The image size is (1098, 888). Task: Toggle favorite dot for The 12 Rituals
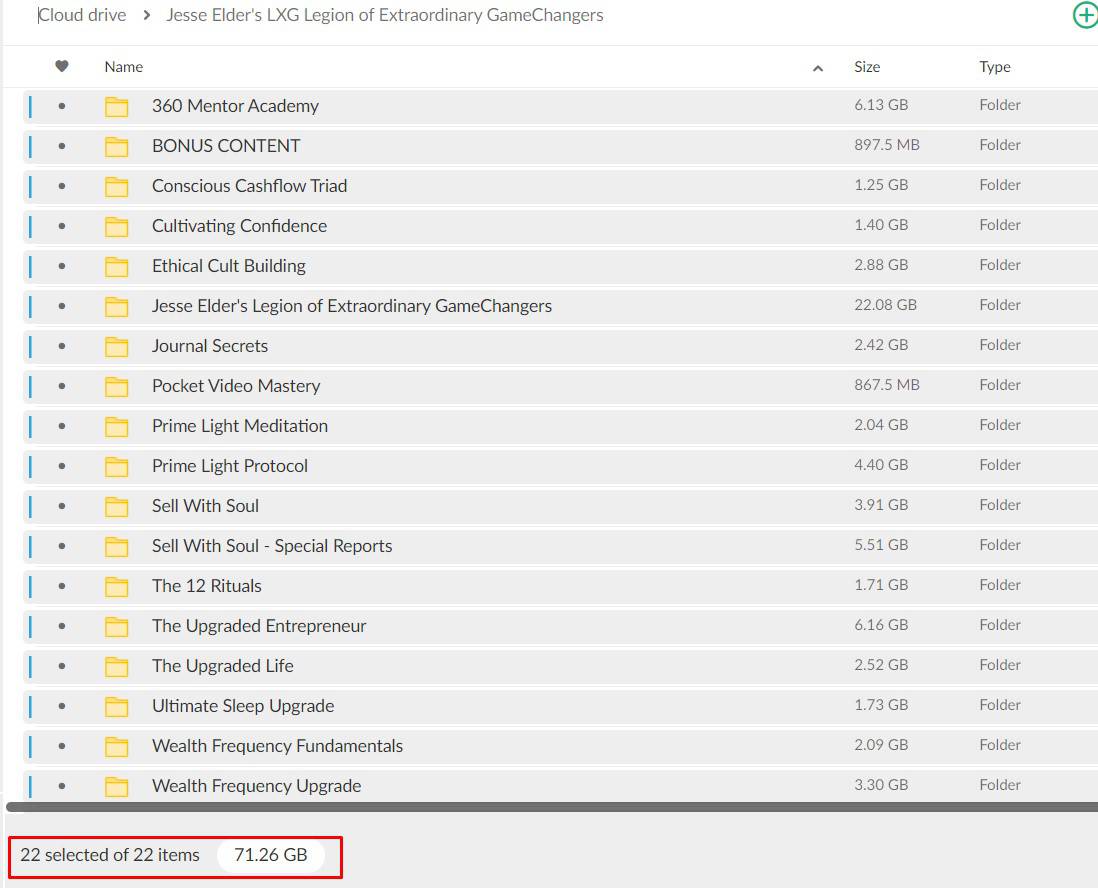[62, 586]
